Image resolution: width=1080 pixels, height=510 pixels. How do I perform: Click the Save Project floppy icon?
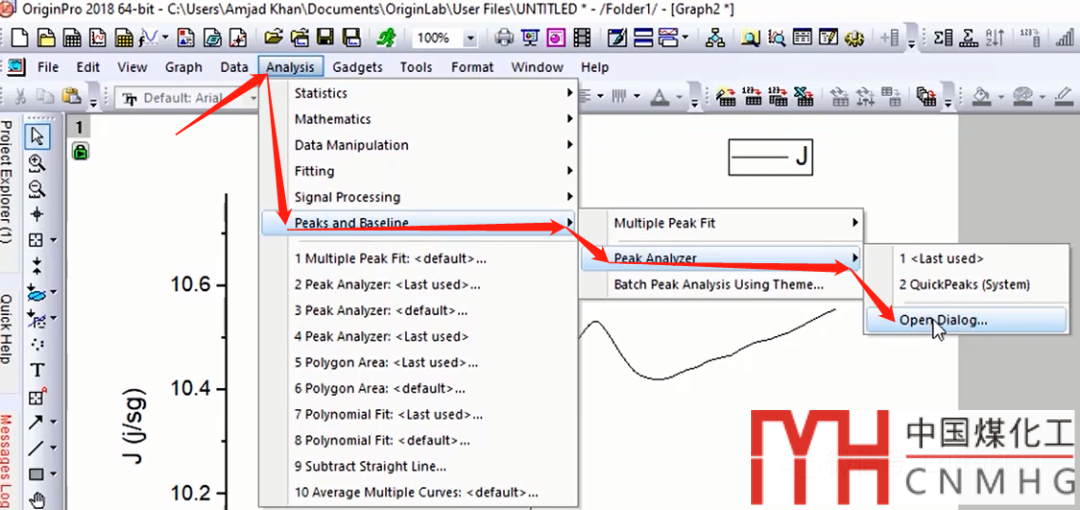(325, 38)
